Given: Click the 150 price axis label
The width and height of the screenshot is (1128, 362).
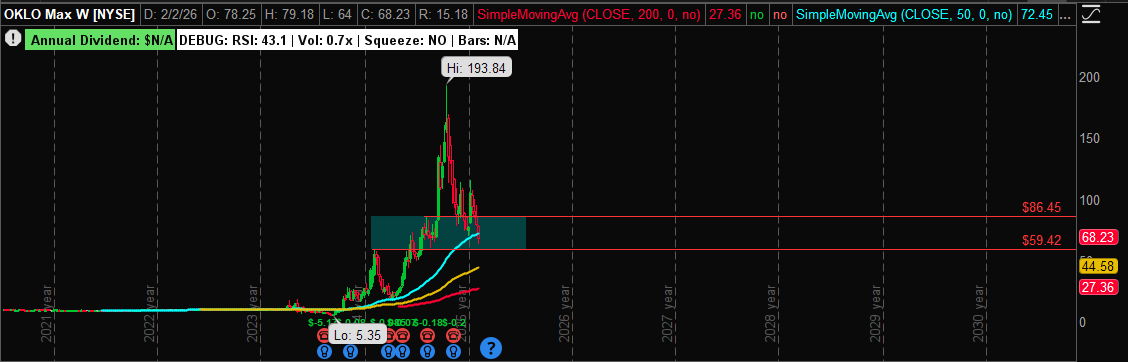Looking at the screenshot, I should click(1088, 138).
